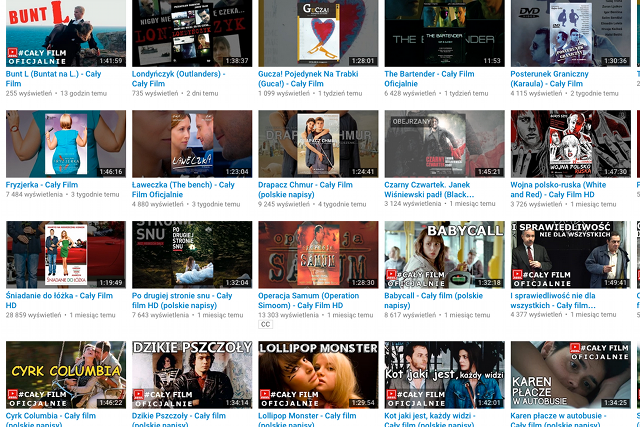
Task: Open the Śniadanie do łóżka thumbnail
Action: pos(66,255)
